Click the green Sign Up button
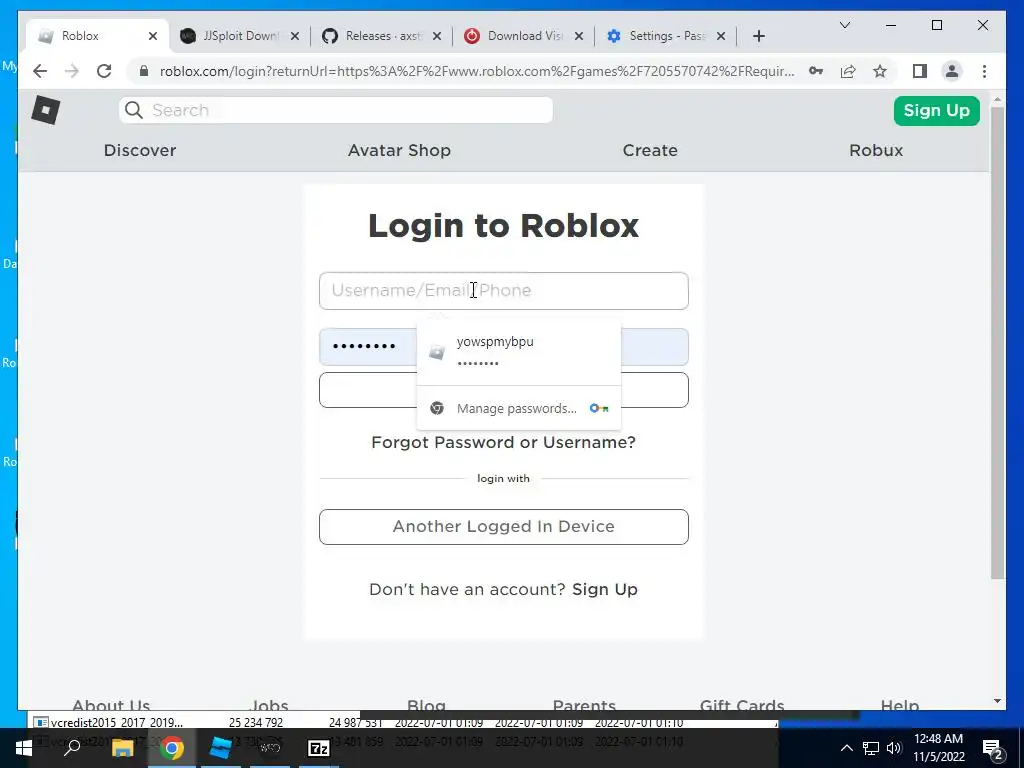This screenshot has height=768, width=1024. click(x=936, y=110)
